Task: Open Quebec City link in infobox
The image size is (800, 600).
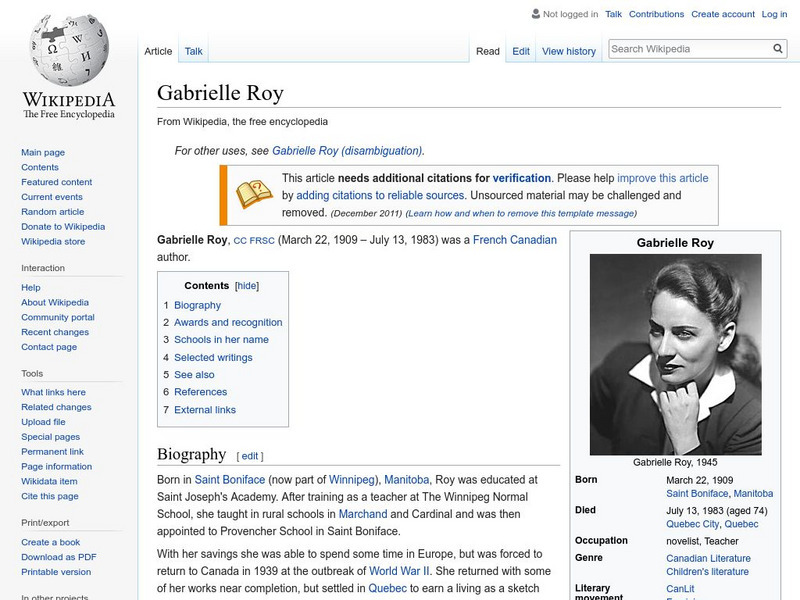Action: (692, 524)
